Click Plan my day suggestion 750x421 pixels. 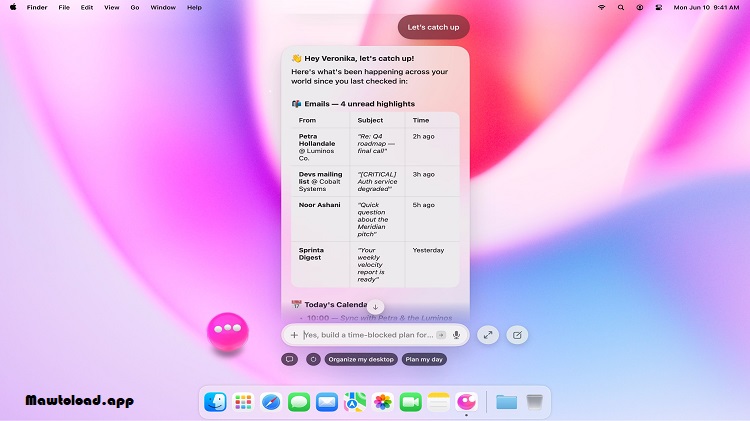424,359
